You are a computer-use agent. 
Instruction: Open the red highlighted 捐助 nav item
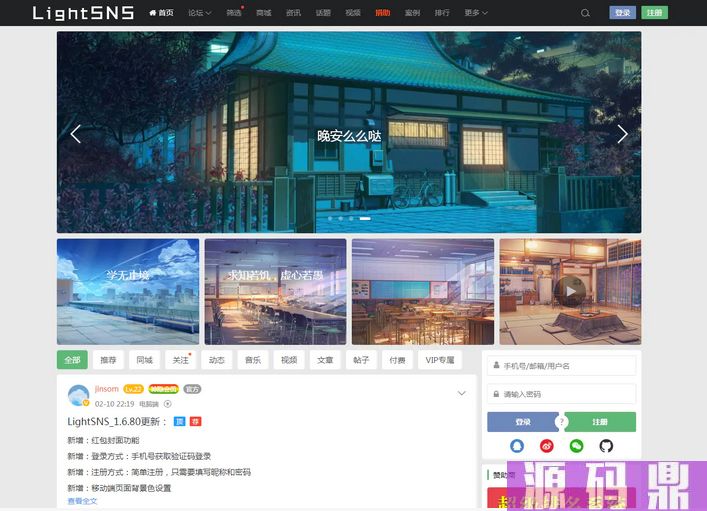click(383, 13)
